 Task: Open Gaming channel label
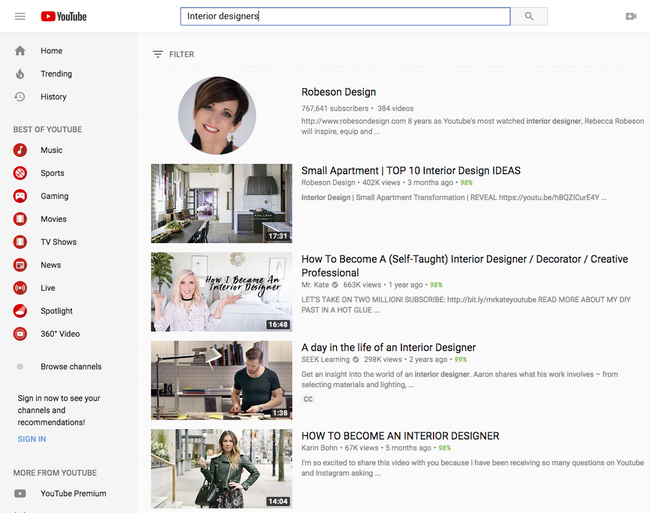click(x=54, y=196)
